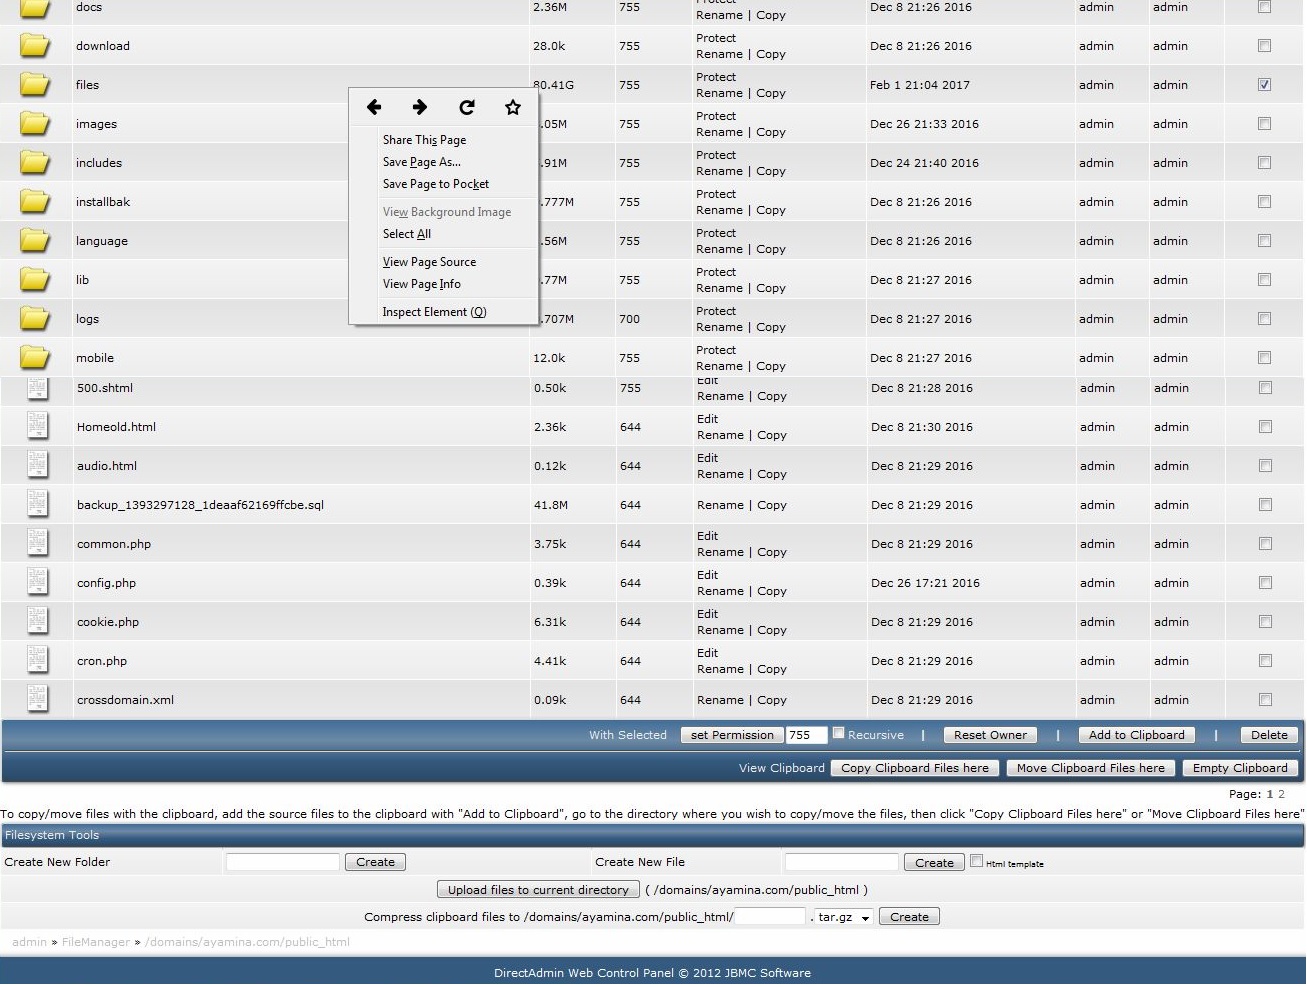Open the mobile folder icon

pos(35,357)
